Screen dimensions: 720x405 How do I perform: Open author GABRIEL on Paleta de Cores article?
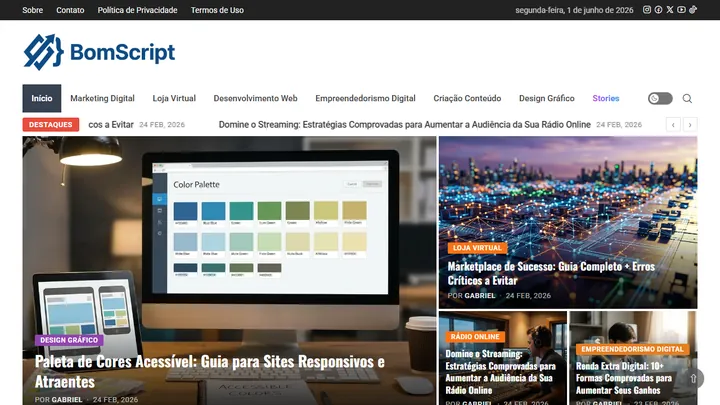coord(67,399)
